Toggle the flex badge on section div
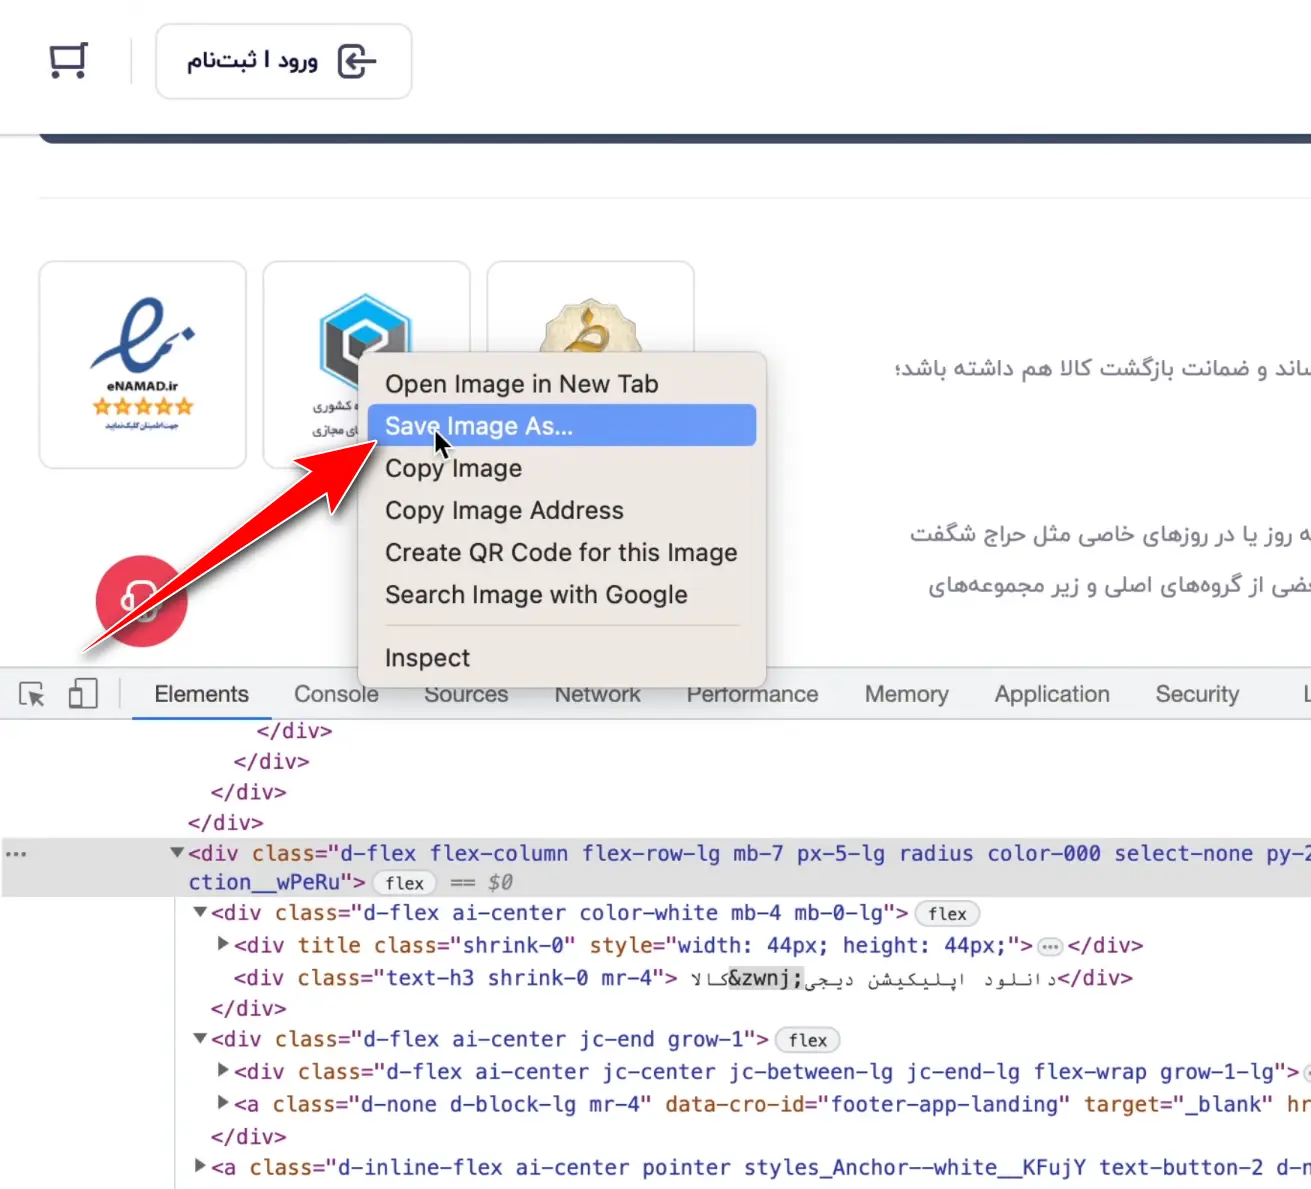Viewport: 1311px width, 1189px height. [405, 883]
